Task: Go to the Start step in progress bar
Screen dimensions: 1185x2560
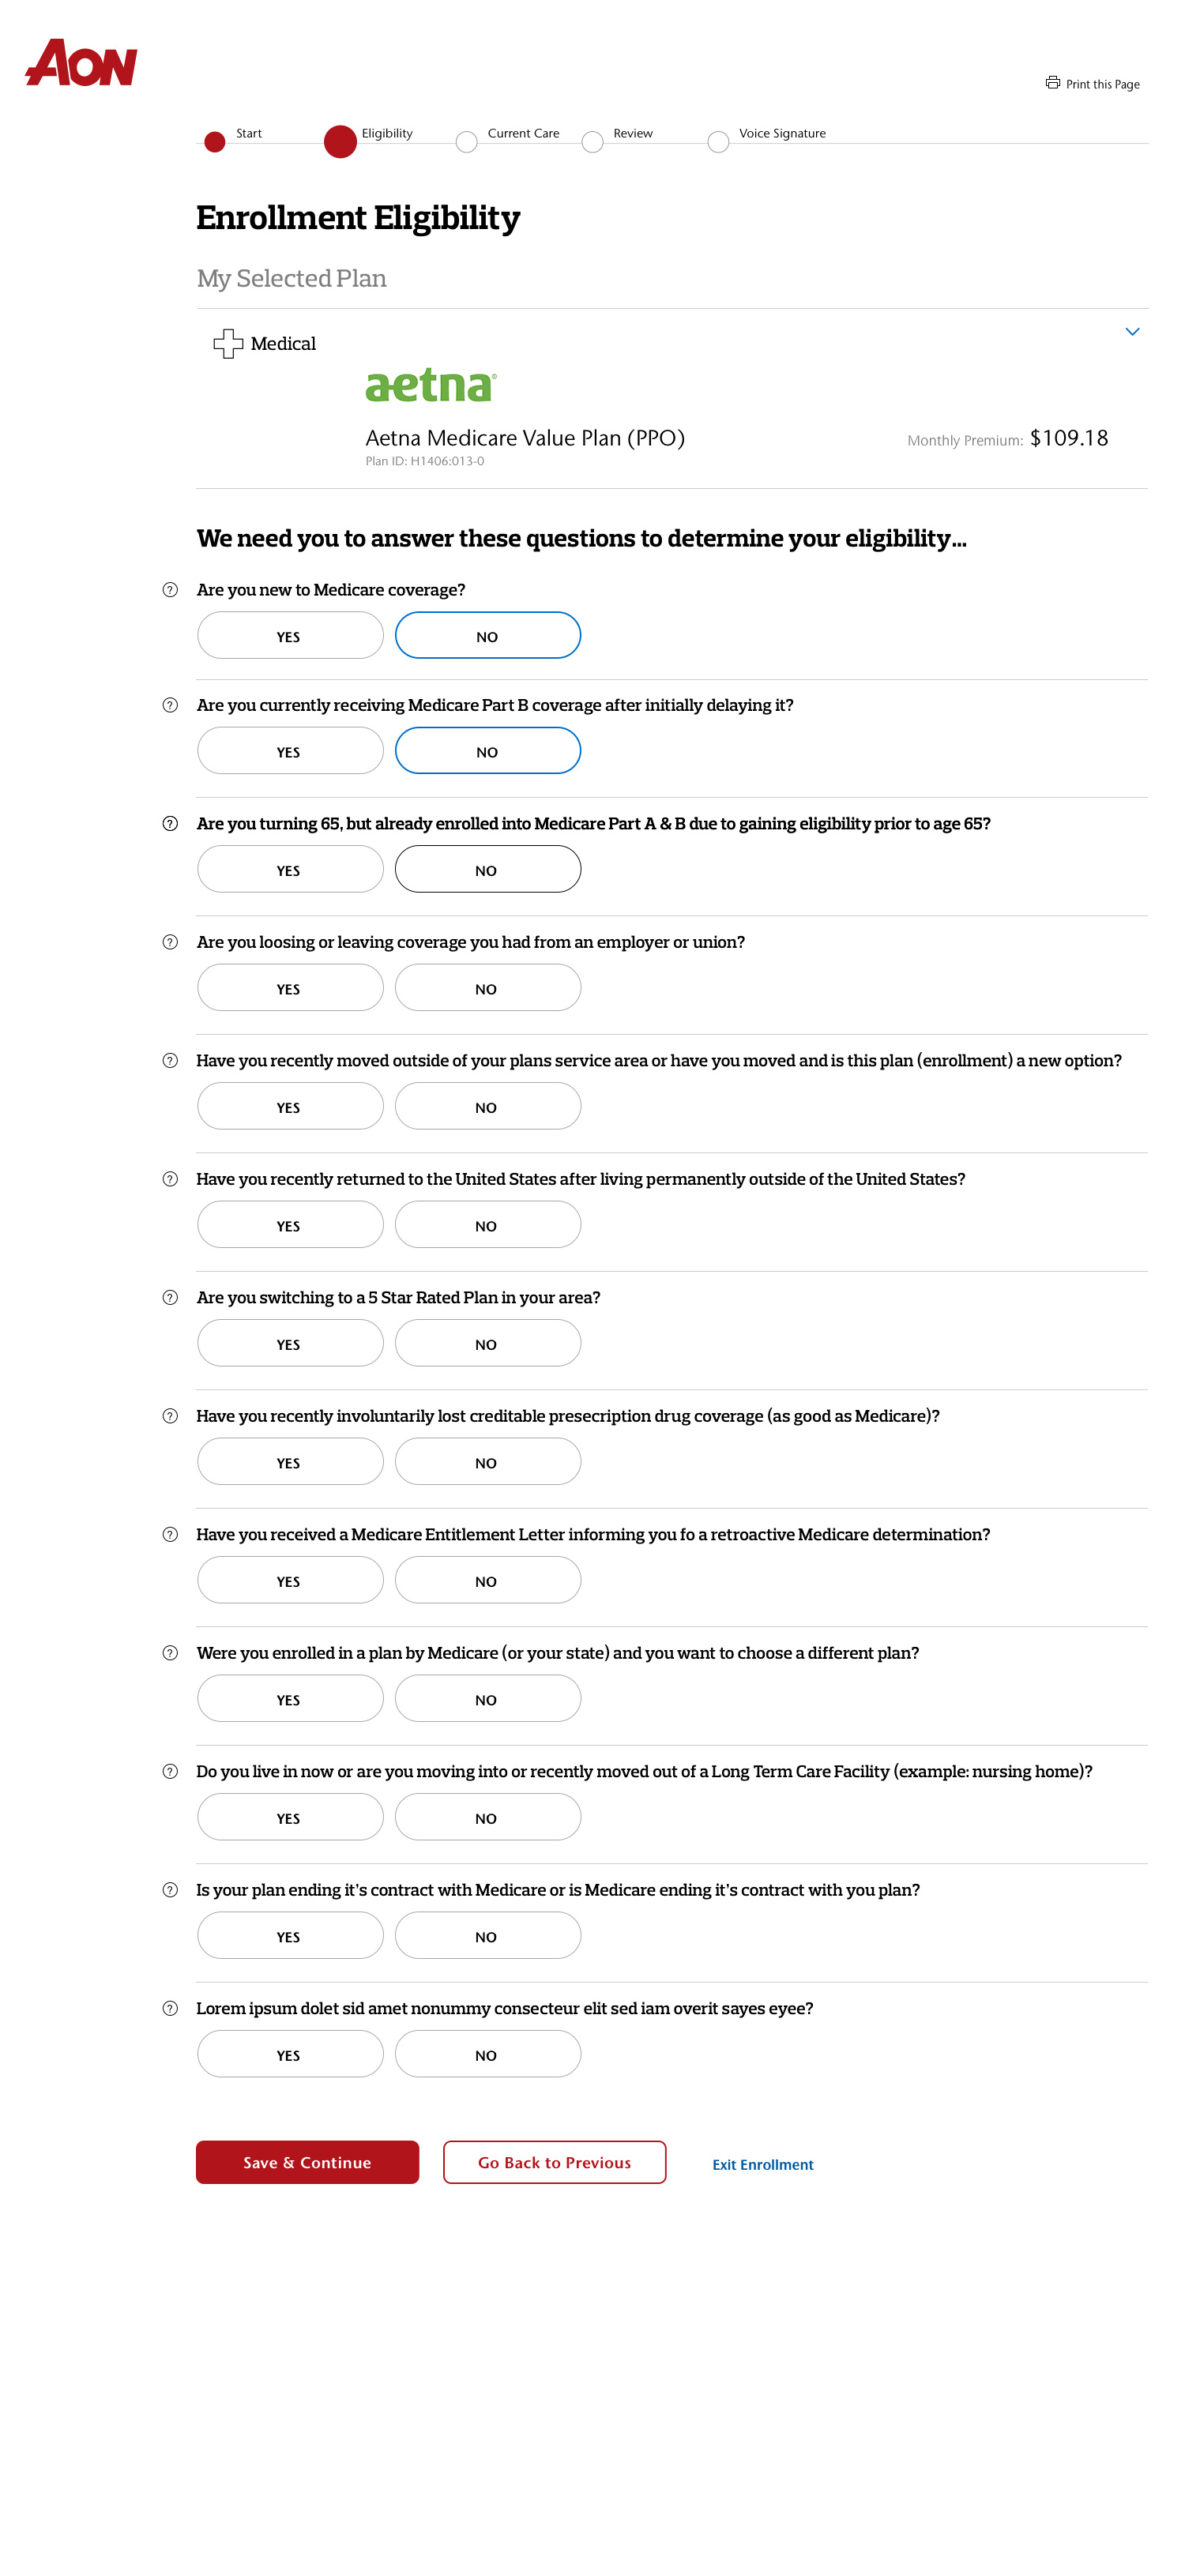Action: tap(214, 142)
